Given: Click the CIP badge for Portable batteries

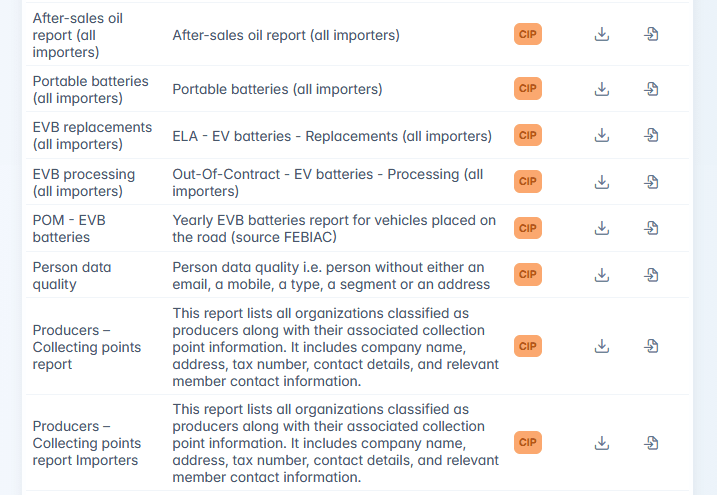Looking at the screenshot, I should (x=527, y=89).
